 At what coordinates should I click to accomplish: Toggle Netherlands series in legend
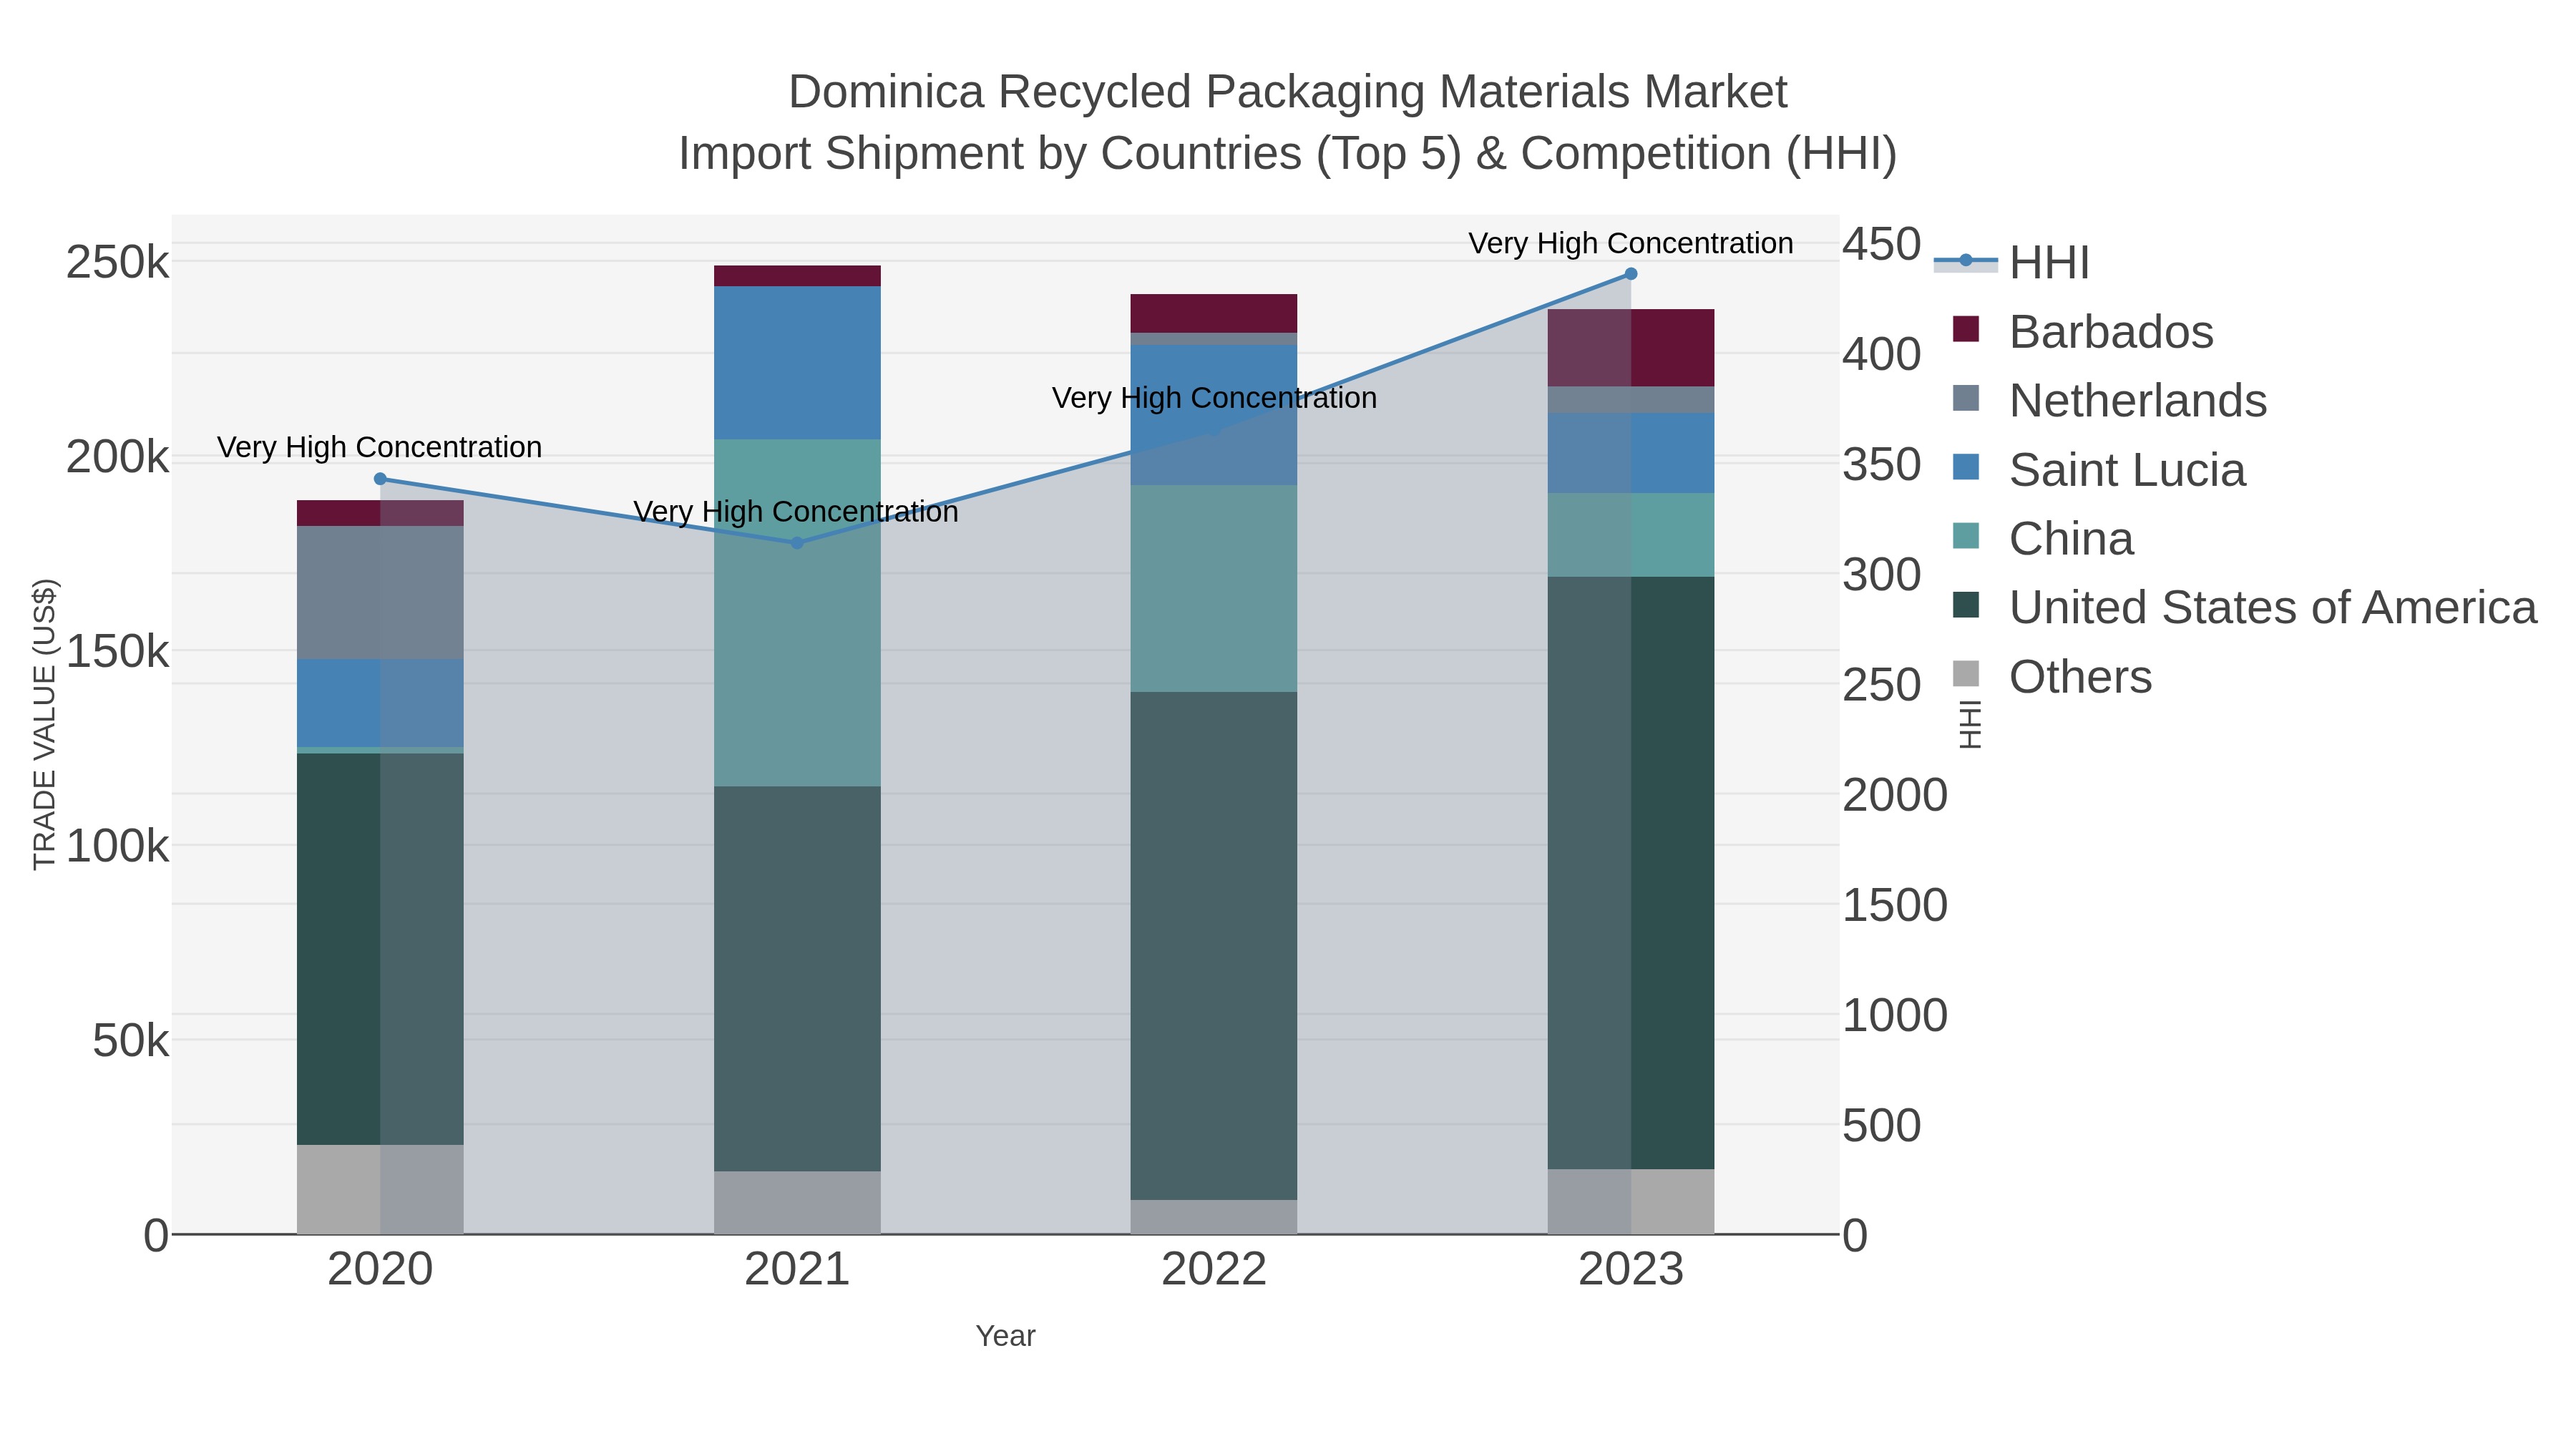coord(2110,400)
